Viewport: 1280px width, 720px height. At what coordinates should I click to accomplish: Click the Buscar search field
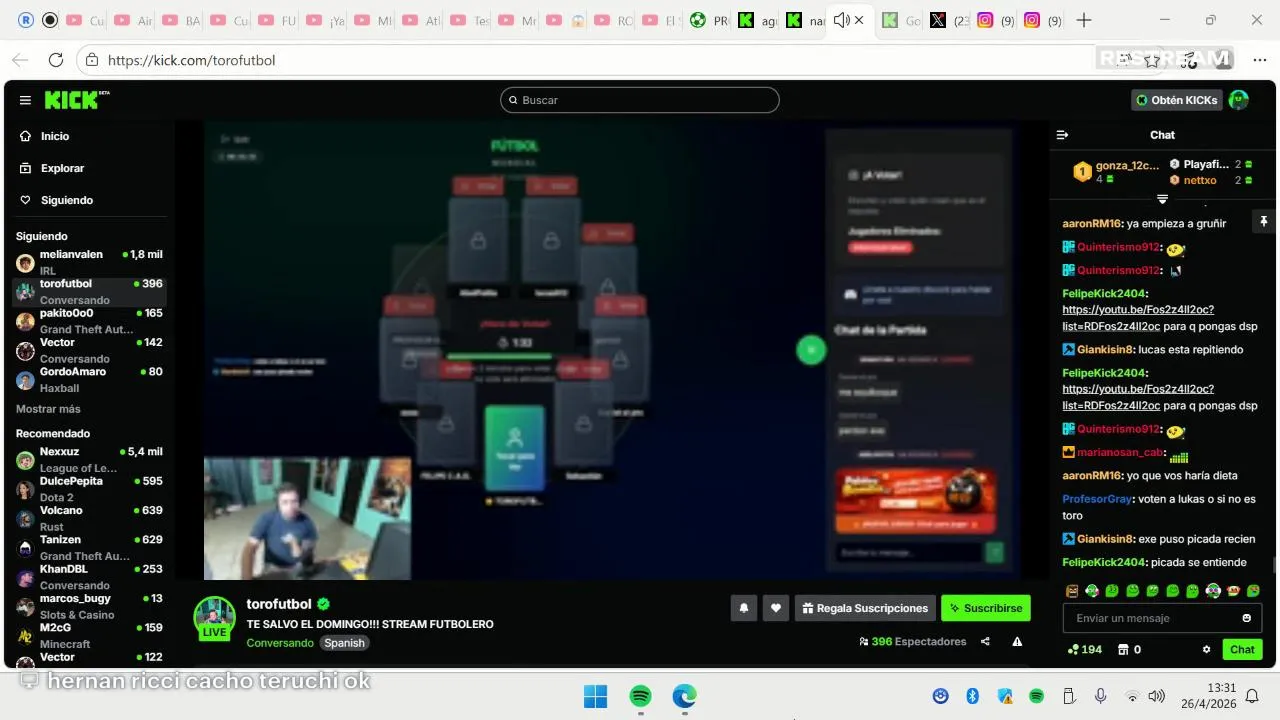[639, 100]
